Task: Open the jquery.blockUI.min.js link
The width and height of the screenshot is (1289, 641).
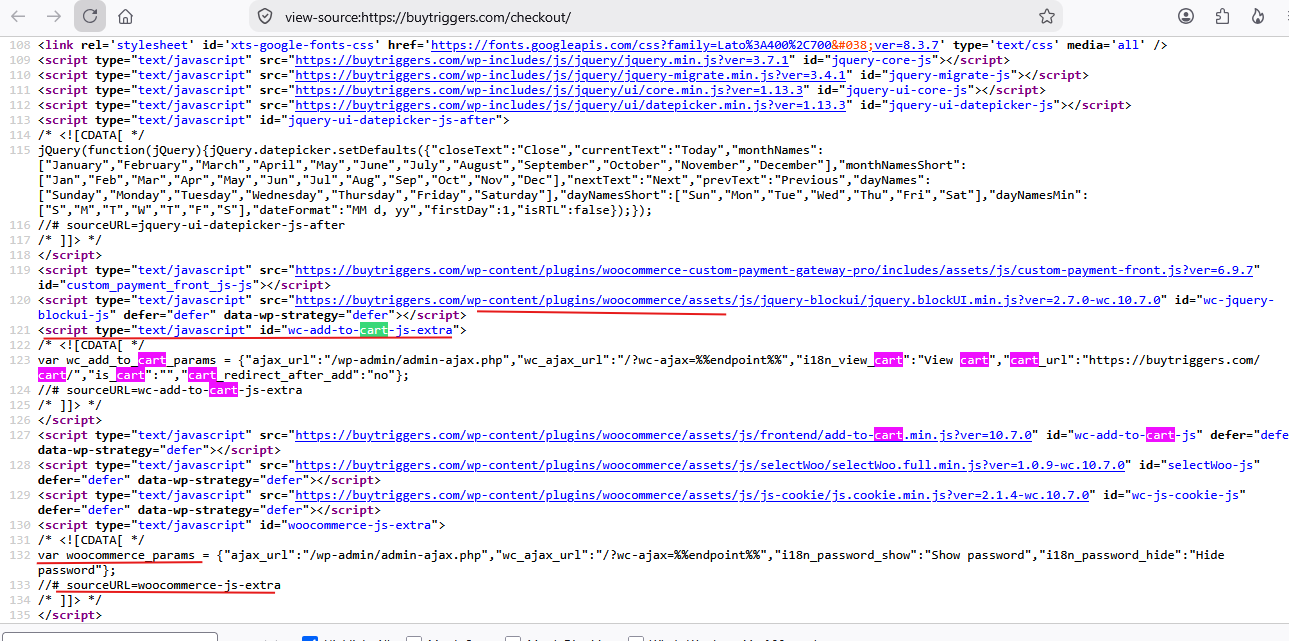Action: [729, 300]
